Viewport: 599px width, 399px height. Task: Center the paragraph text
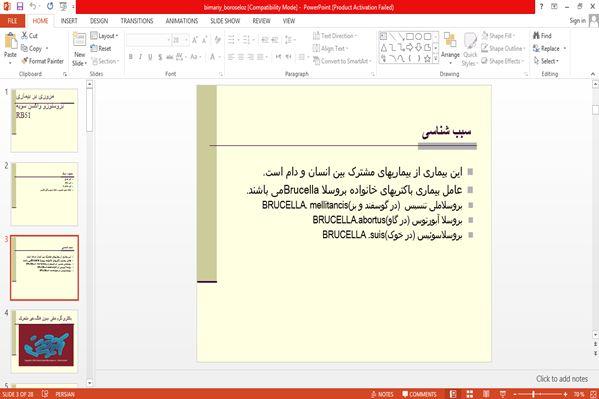tap(241, 57)
